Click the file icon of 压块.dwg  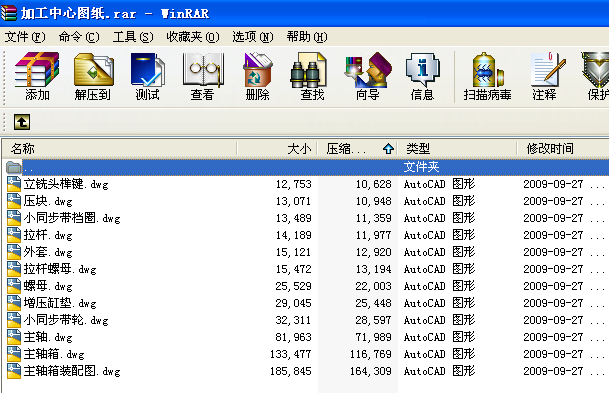pos(14,201)
